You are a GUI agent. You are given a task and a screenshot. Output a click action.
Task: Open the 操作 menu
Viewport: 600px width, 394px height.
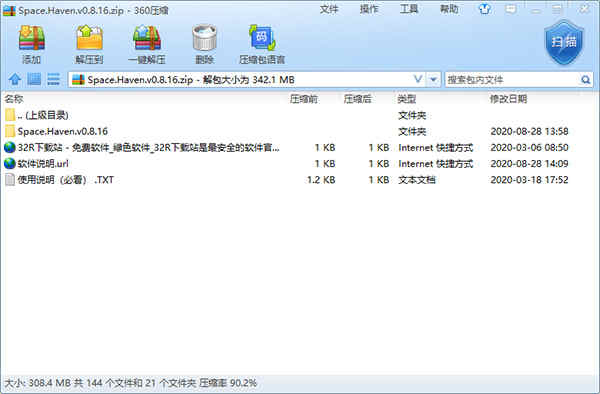click(x=369, y=9)
